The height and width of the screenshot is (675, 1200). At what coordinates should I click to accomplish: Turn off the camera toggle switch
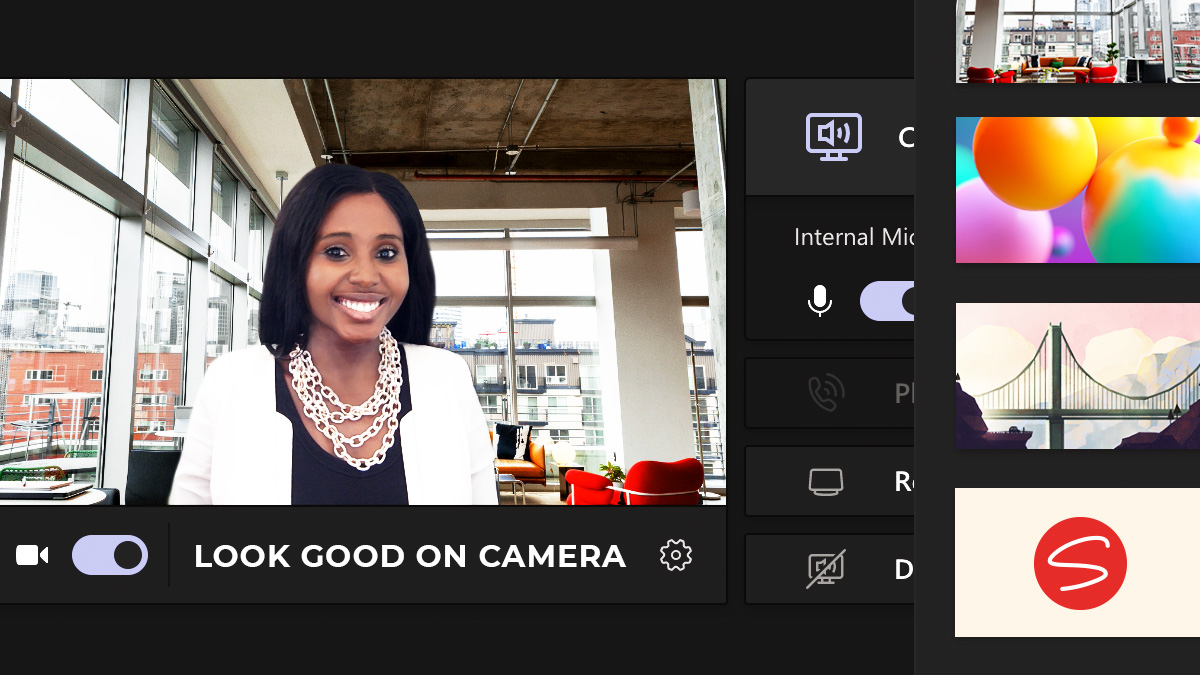(x=110, y=555)
